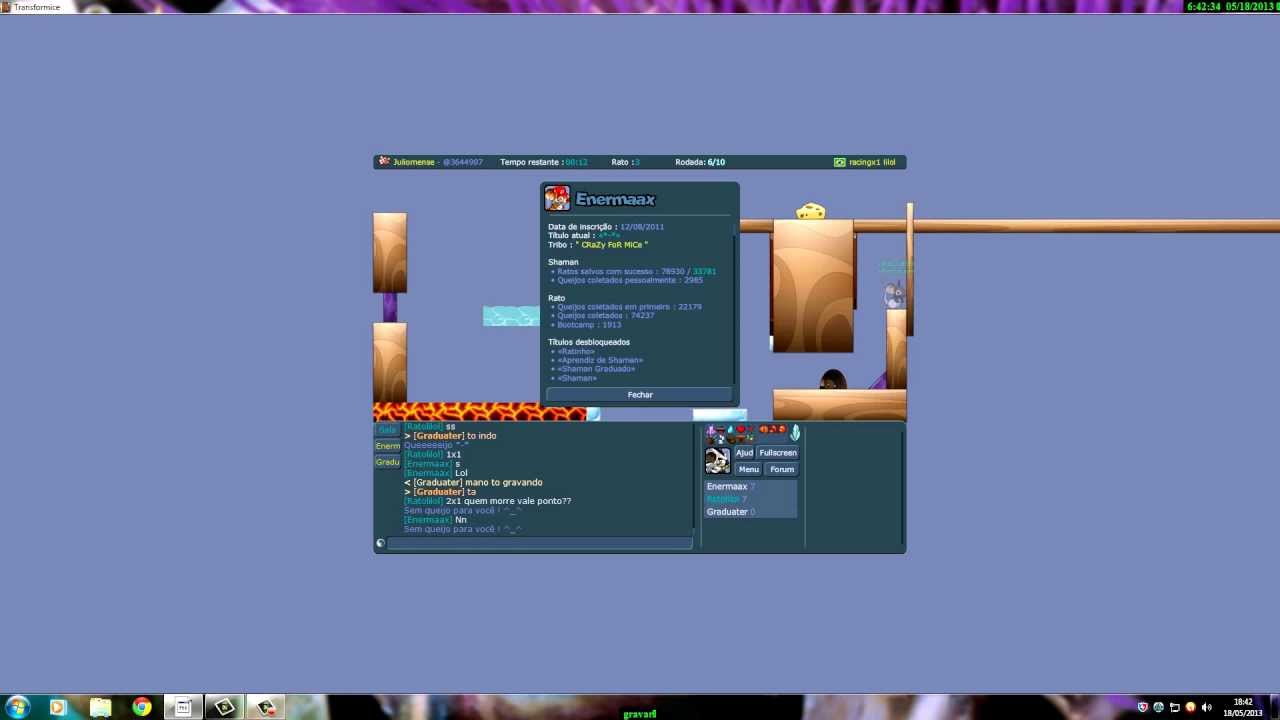Open the game Menu button
1280x720 pixels.
[749, 469]
